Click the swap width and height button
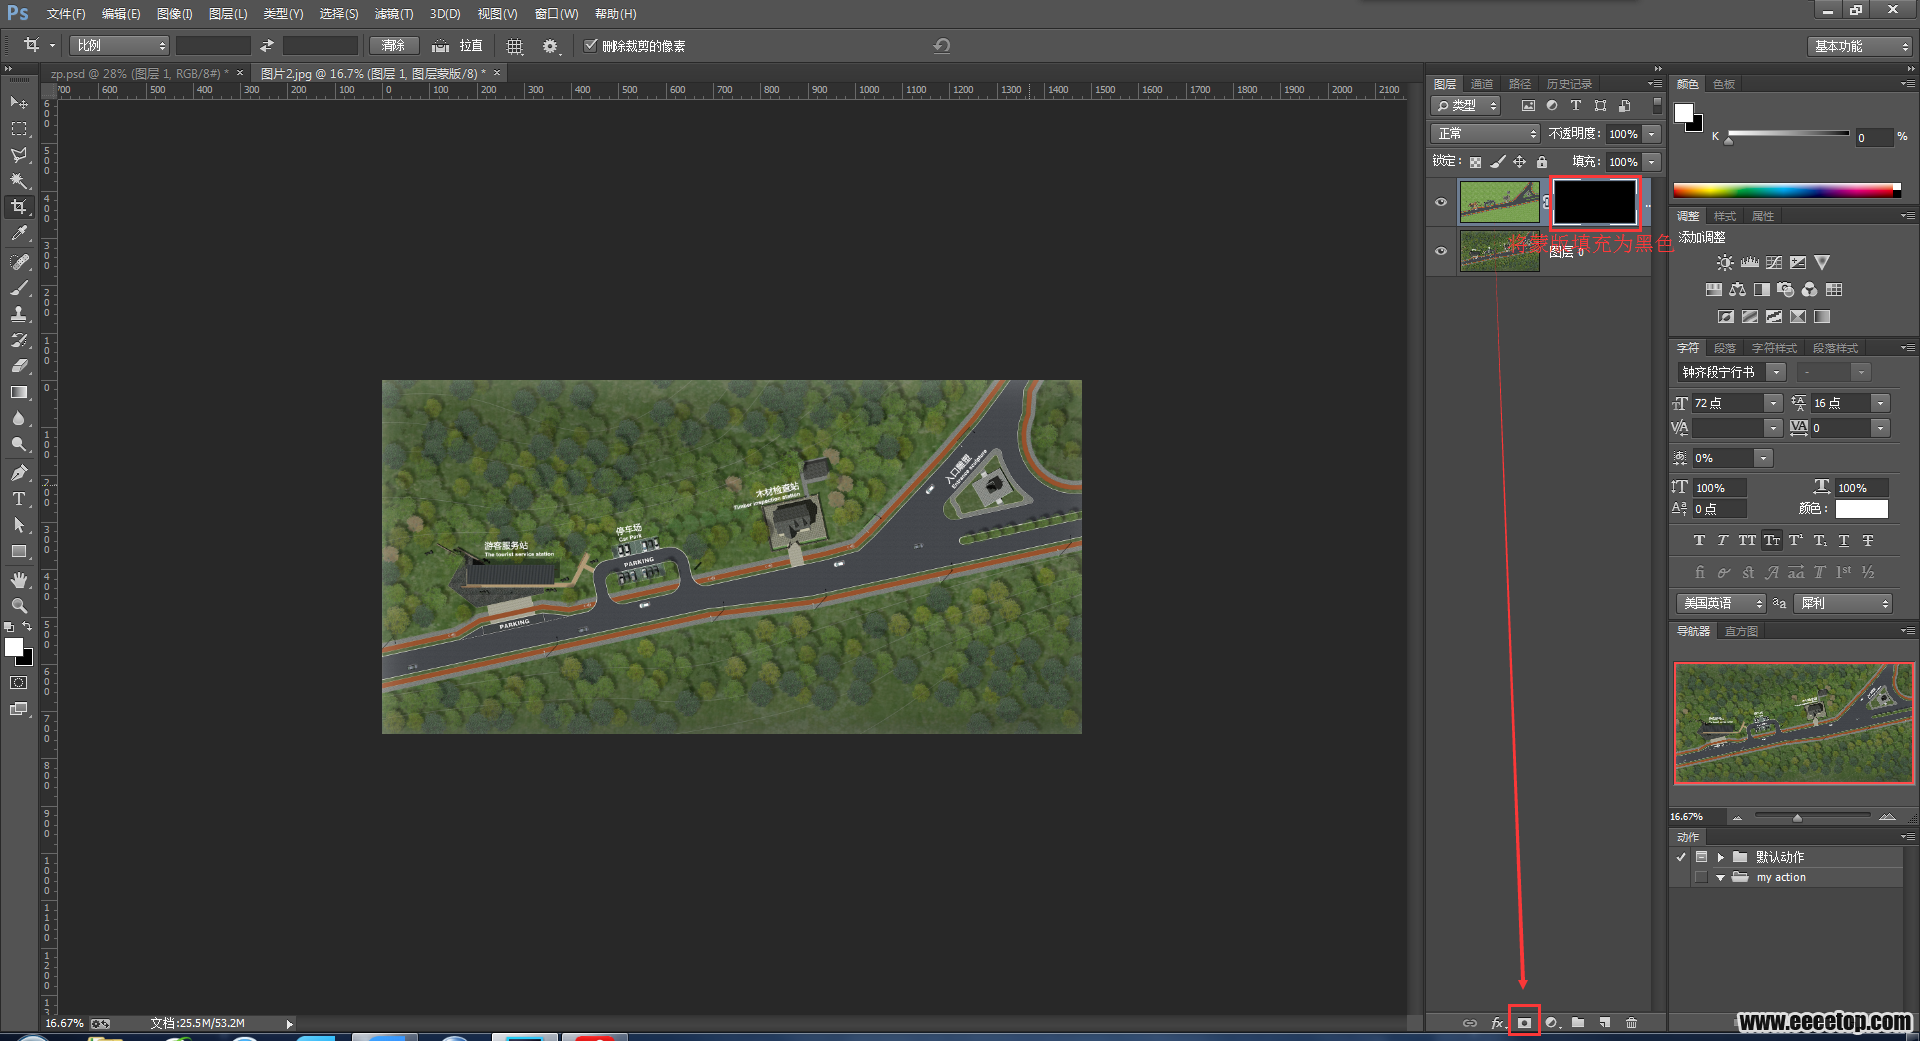The height and width of the screenshot is (1041, 1920). click(267, 46)
